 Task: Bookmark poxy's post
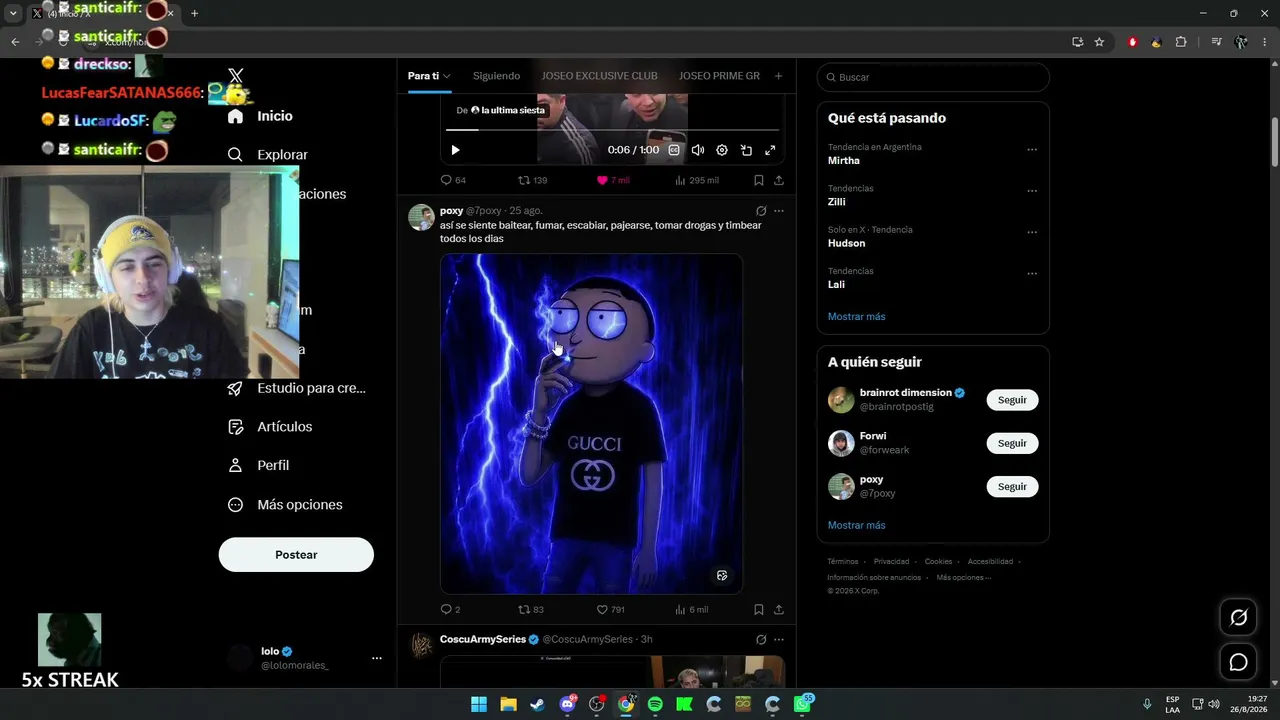click(759, 609)
